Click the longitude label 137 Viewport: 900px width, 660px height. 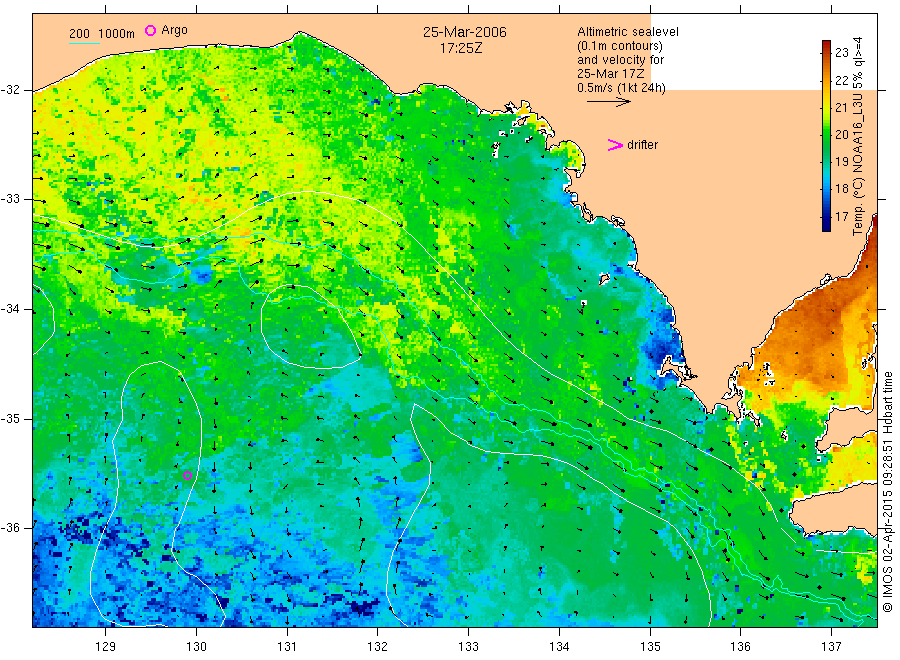point(831,647)
